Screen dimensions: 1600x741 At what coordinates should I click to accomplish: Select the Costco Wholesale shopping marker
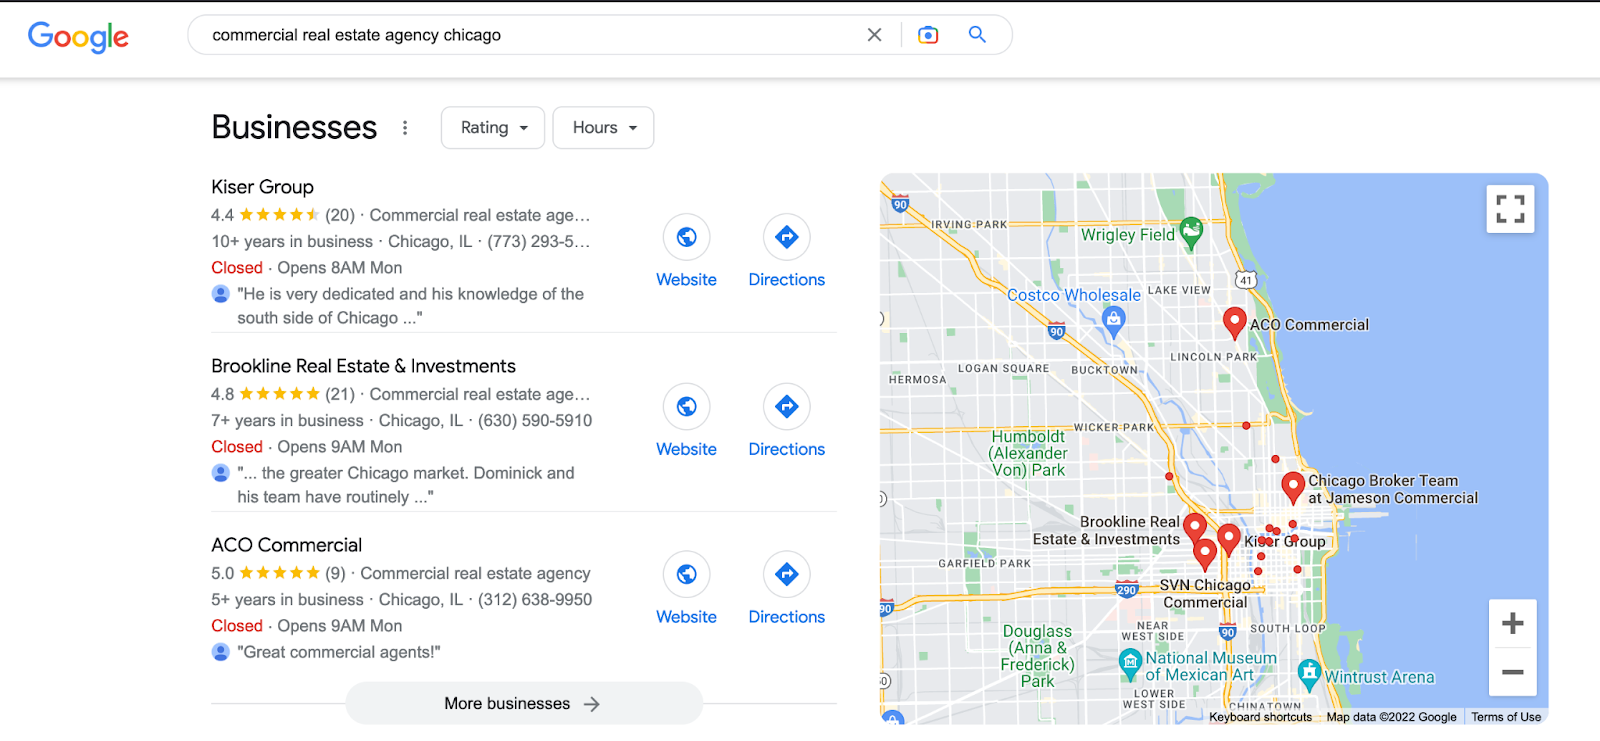click(x=1113, y=320)
